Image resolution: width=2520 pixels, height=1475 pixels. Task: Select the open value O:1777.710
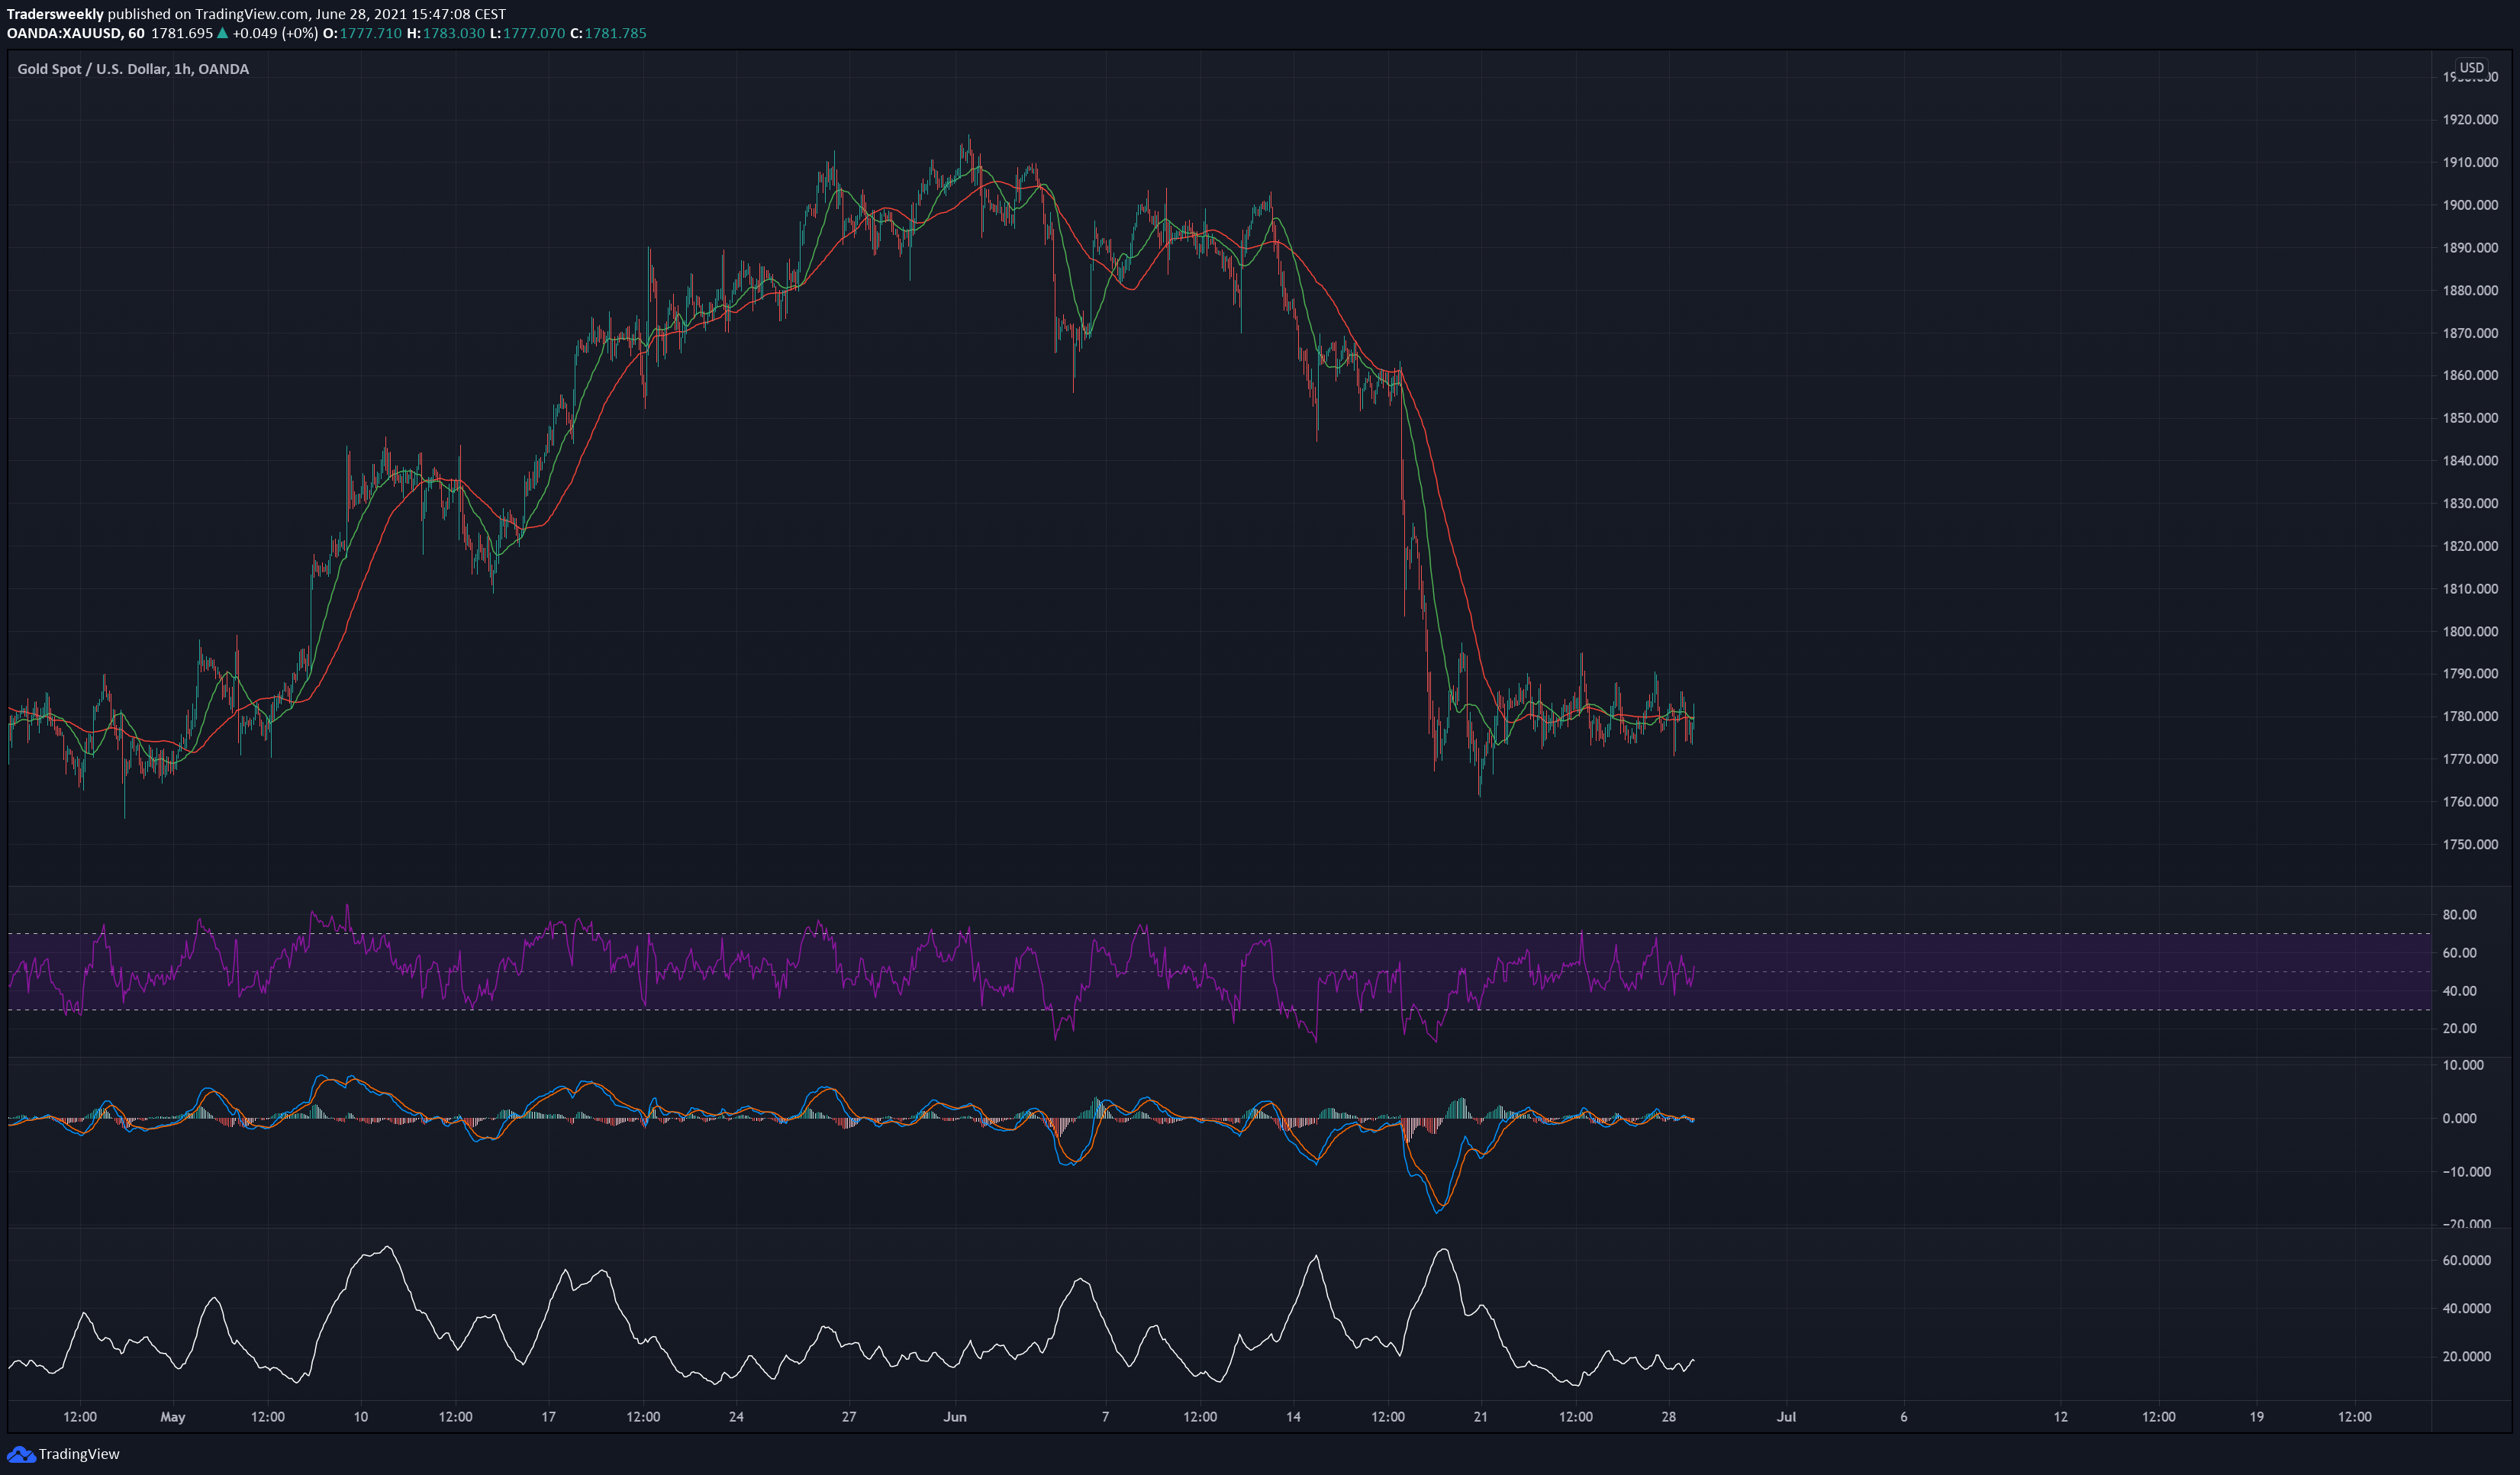[362, 33]
